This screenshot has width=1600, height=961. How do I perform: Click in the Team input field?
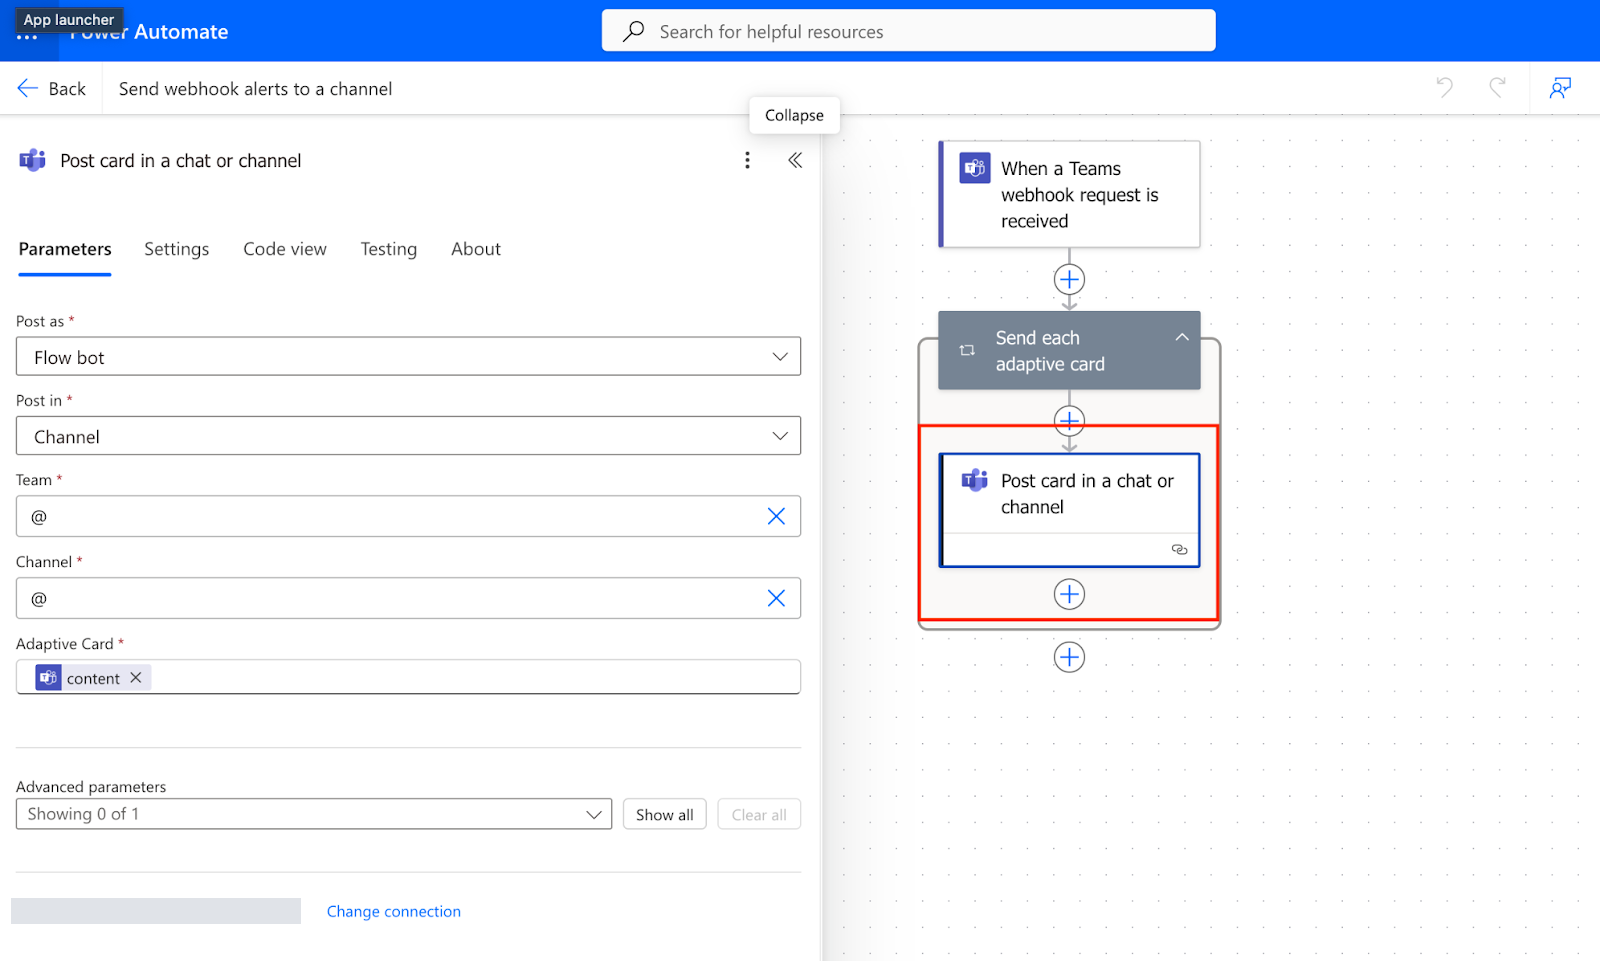point(408,516)
